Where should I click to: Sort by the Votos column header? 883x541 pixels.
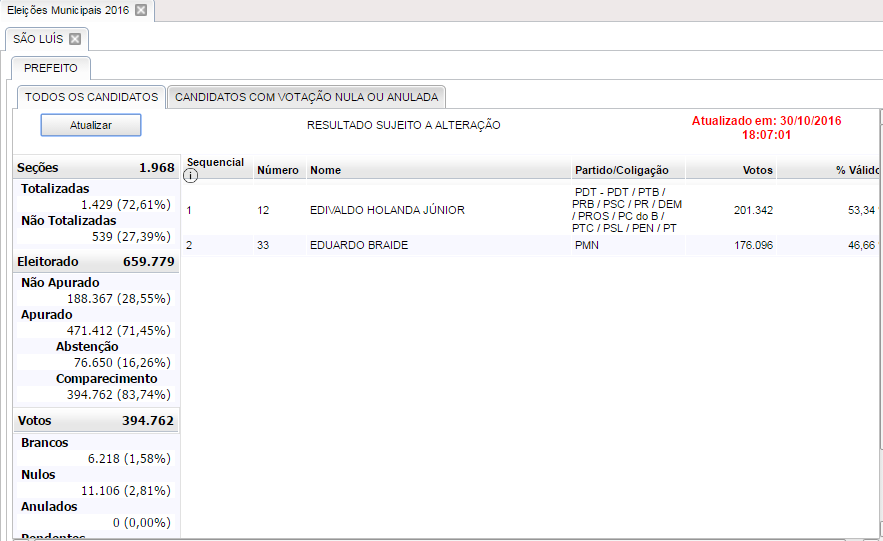757,170
